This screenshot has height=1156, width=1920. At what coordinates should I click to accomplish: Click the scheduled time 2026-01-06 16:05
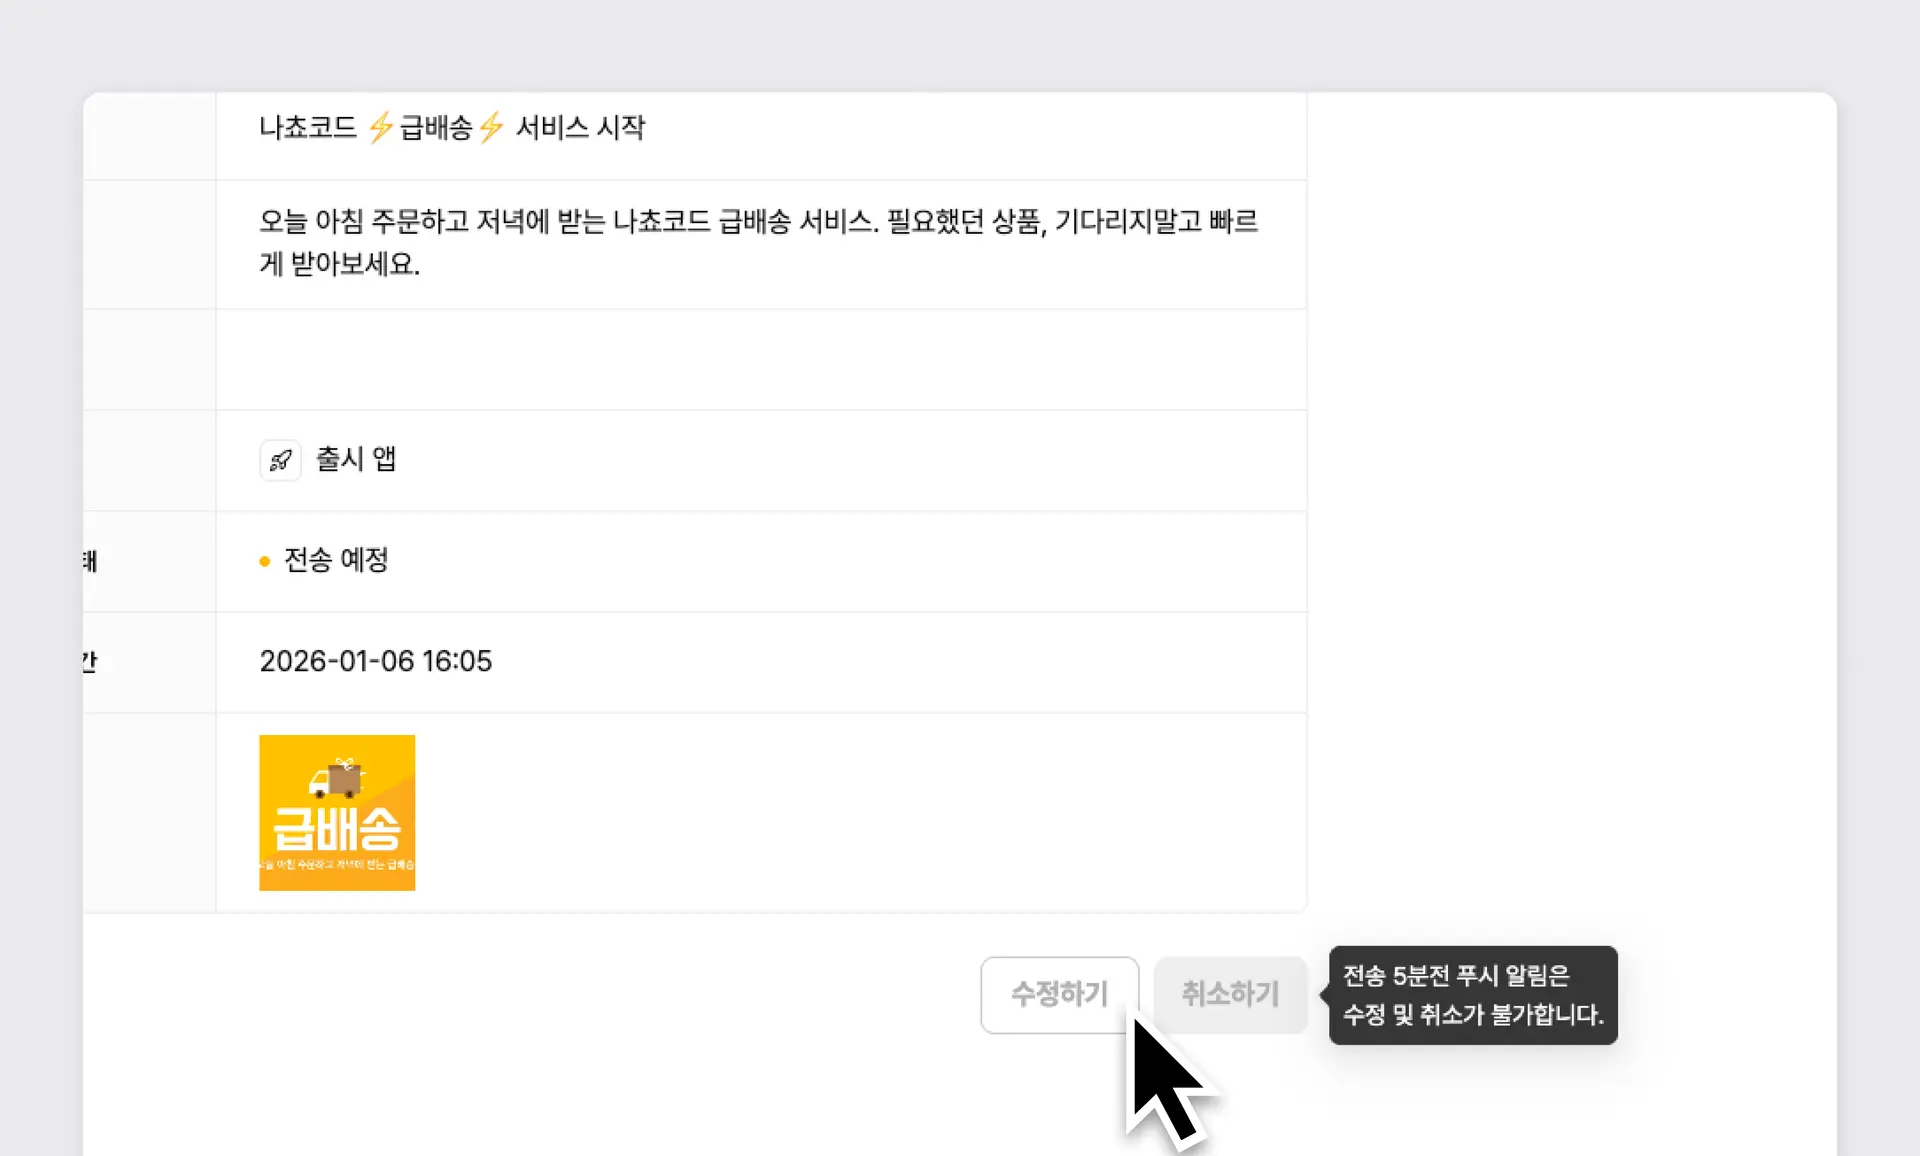375,661
